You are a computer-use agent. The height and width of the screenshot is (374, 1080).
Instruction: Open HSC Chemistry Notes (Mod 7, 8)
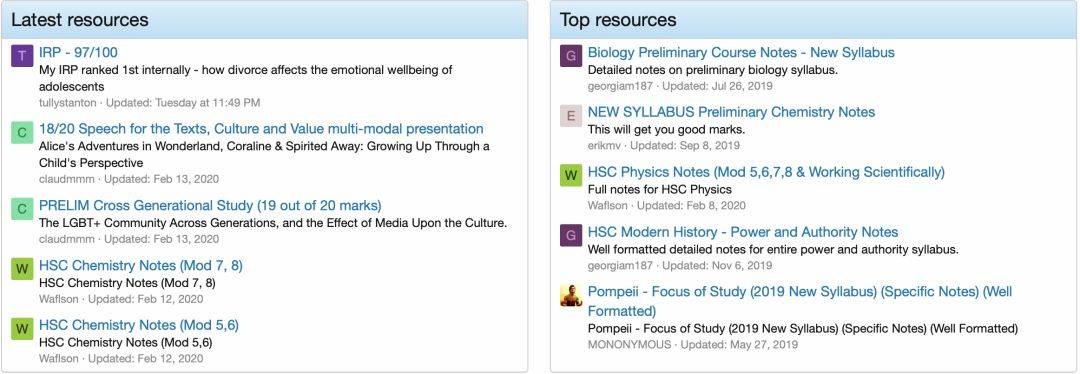[x=141, y=265]
